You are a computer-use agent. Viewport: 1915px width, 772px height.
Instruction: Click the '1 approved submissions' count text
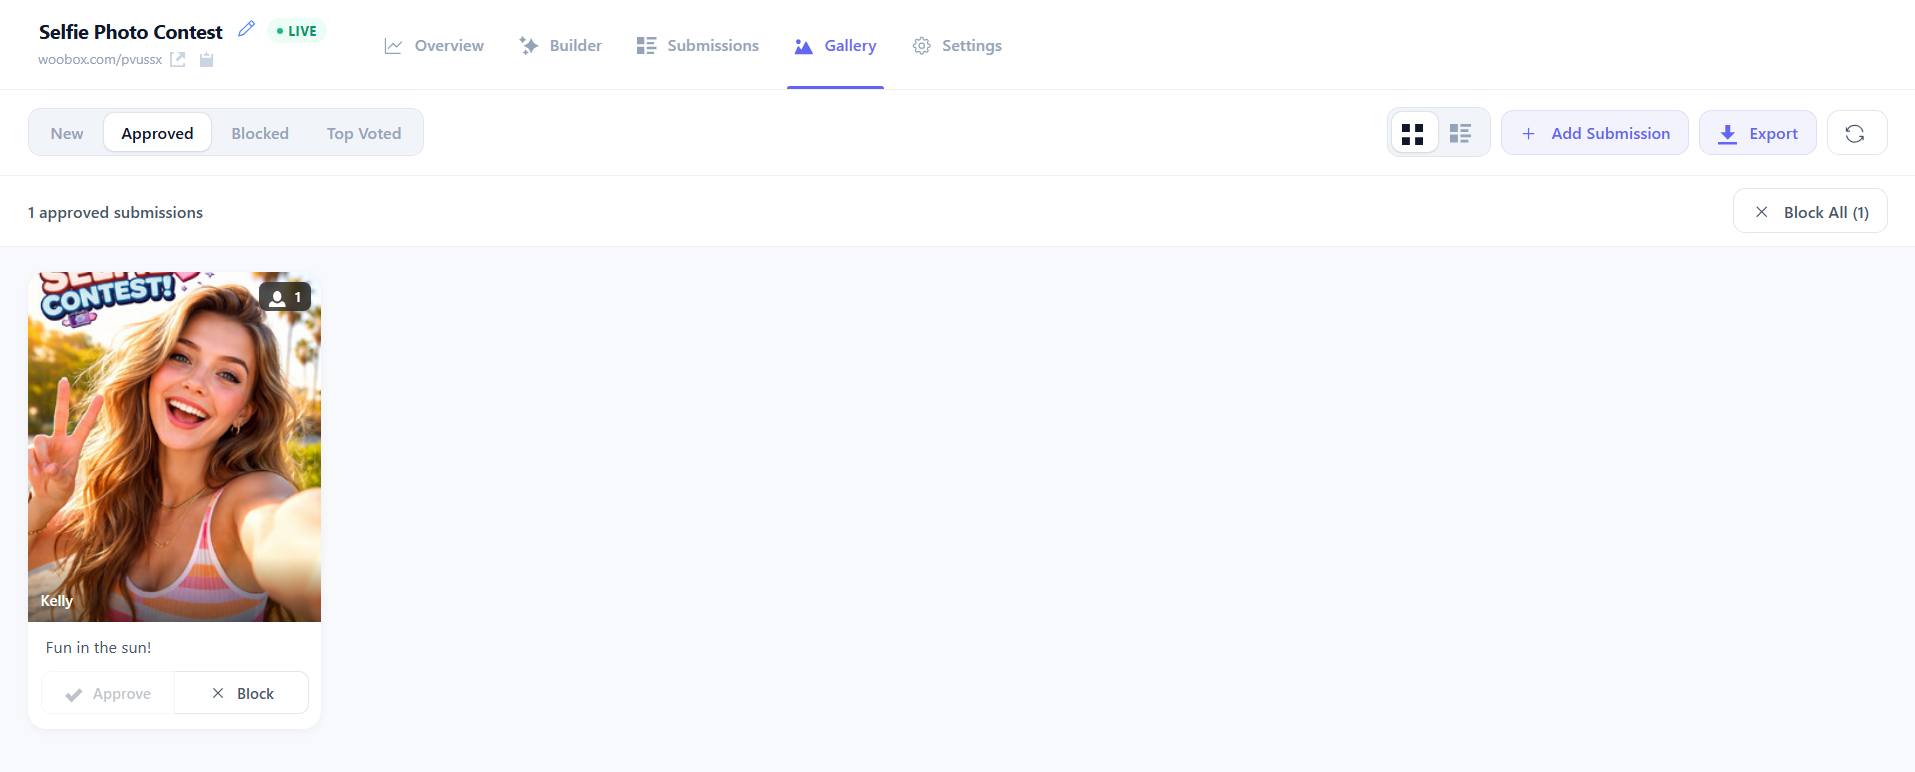(115, 212)
